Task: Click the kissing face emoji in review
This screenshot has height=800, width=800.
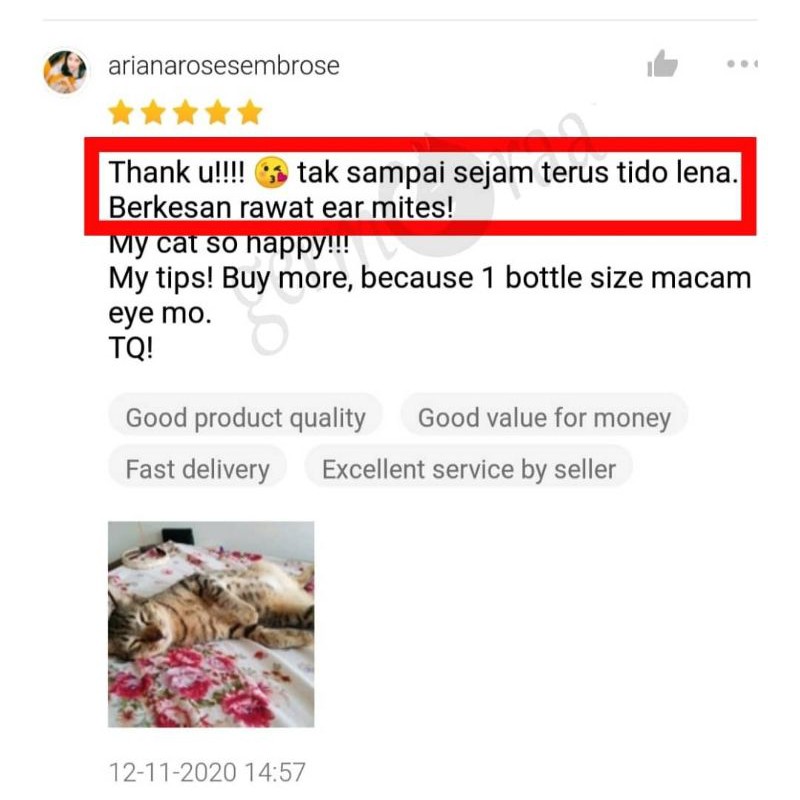Action: (x=271, y=172)
